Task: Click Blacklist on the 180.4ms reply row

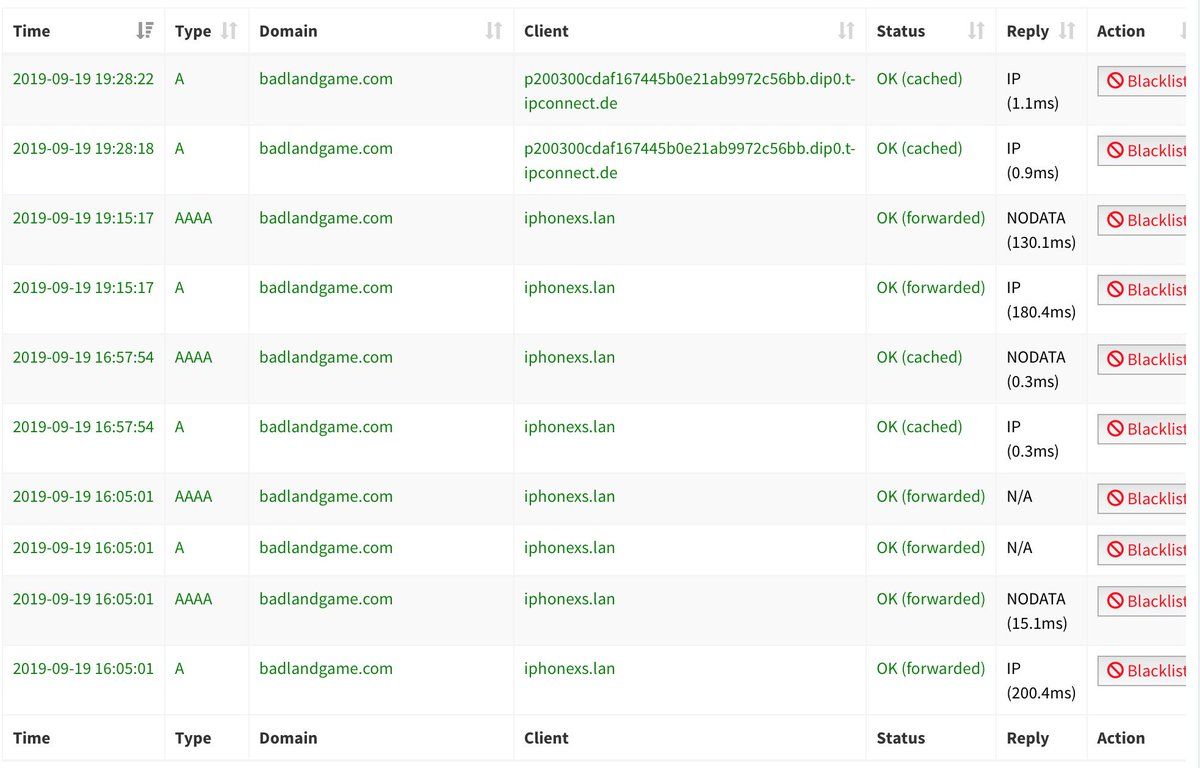Action: pos(1145,290)
